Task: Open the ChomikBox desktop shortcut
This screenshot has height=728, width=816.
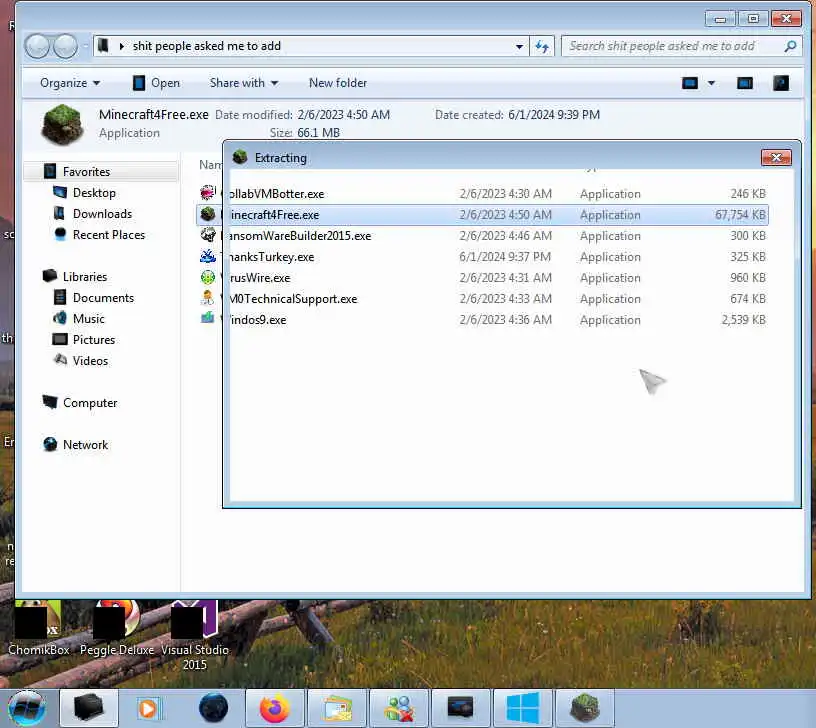Action: click(39, 629)
